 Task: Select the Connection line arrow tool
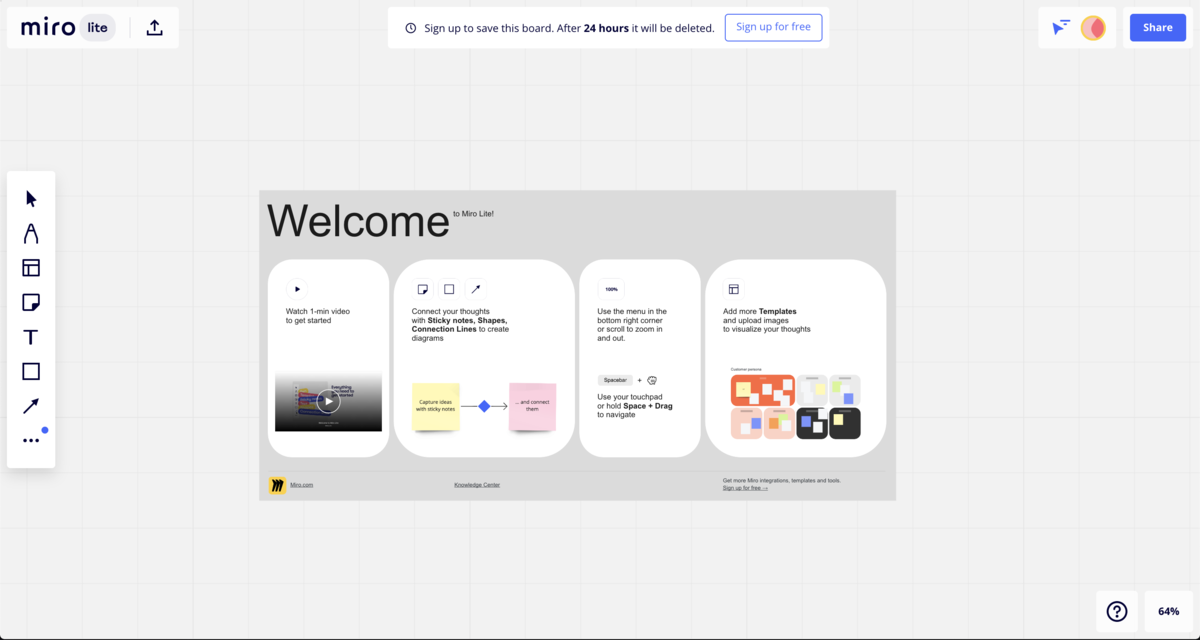coord(31,406)
